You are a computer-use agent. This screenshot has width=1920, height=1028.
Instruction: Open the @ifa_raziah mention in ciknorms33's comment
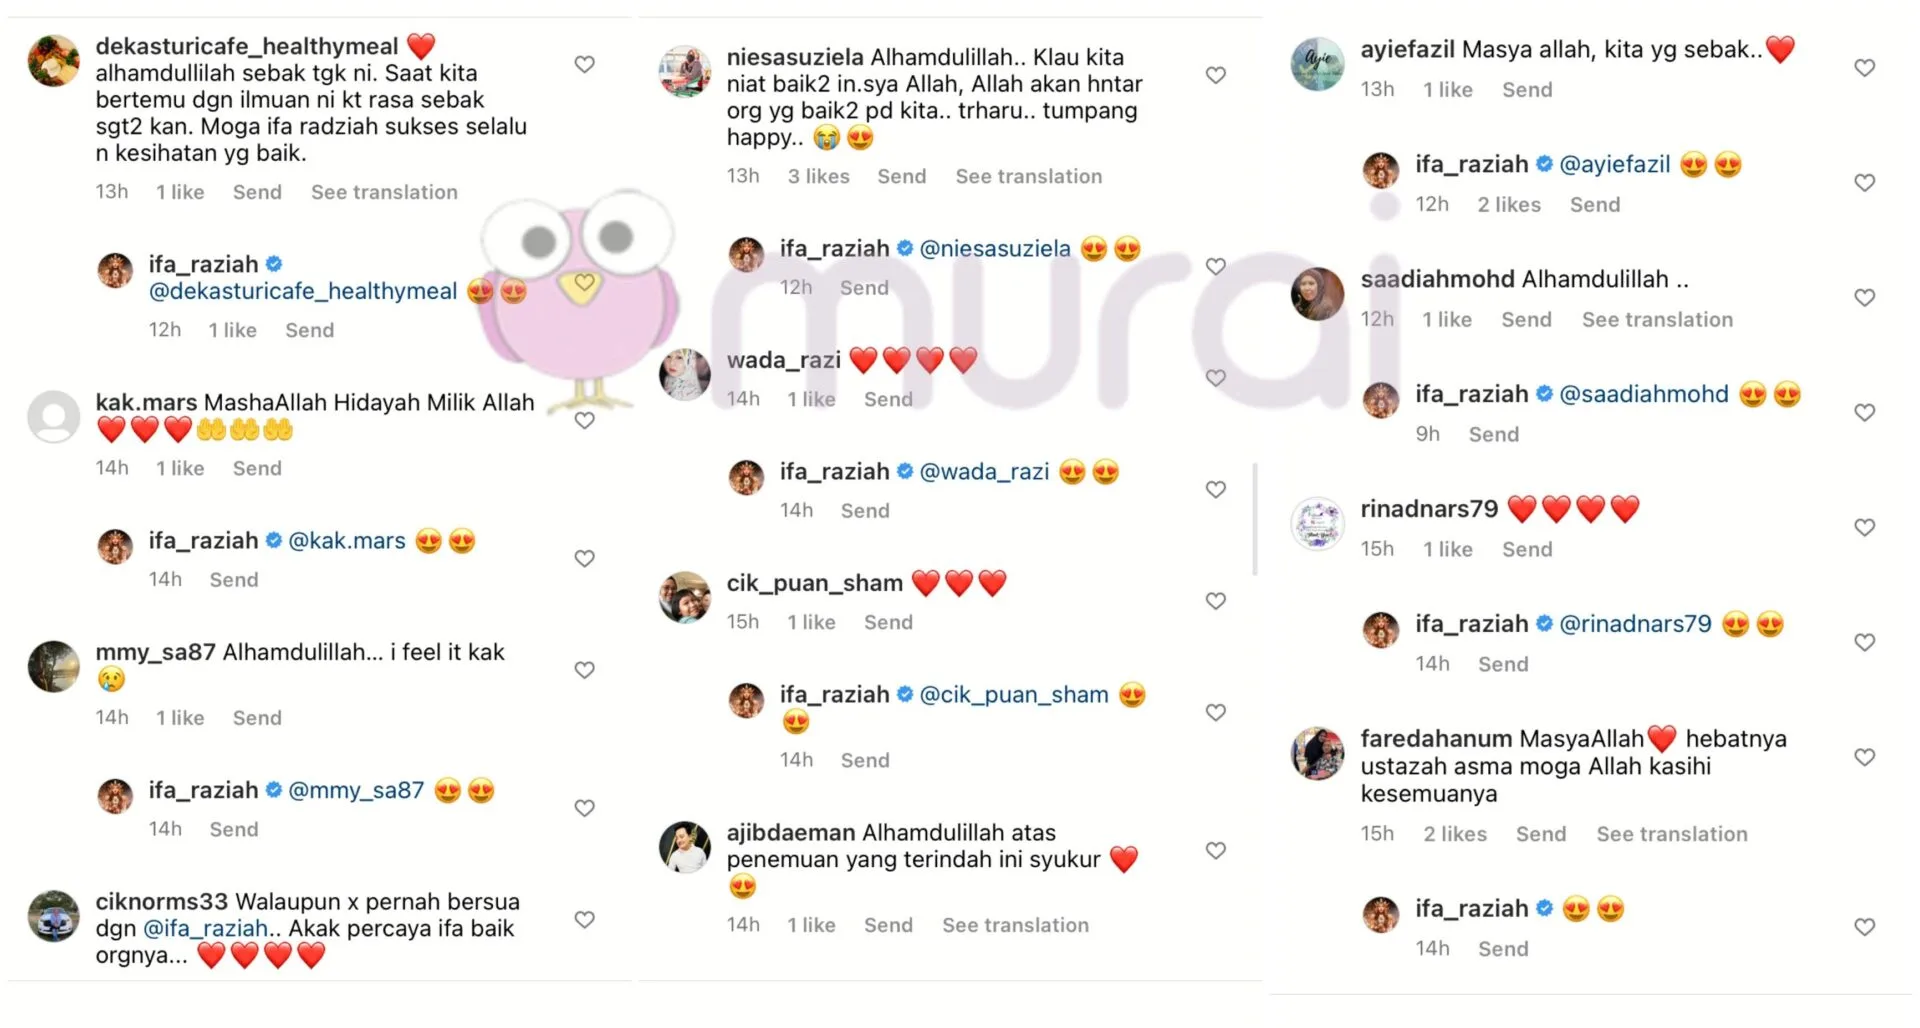pos(205,929)
